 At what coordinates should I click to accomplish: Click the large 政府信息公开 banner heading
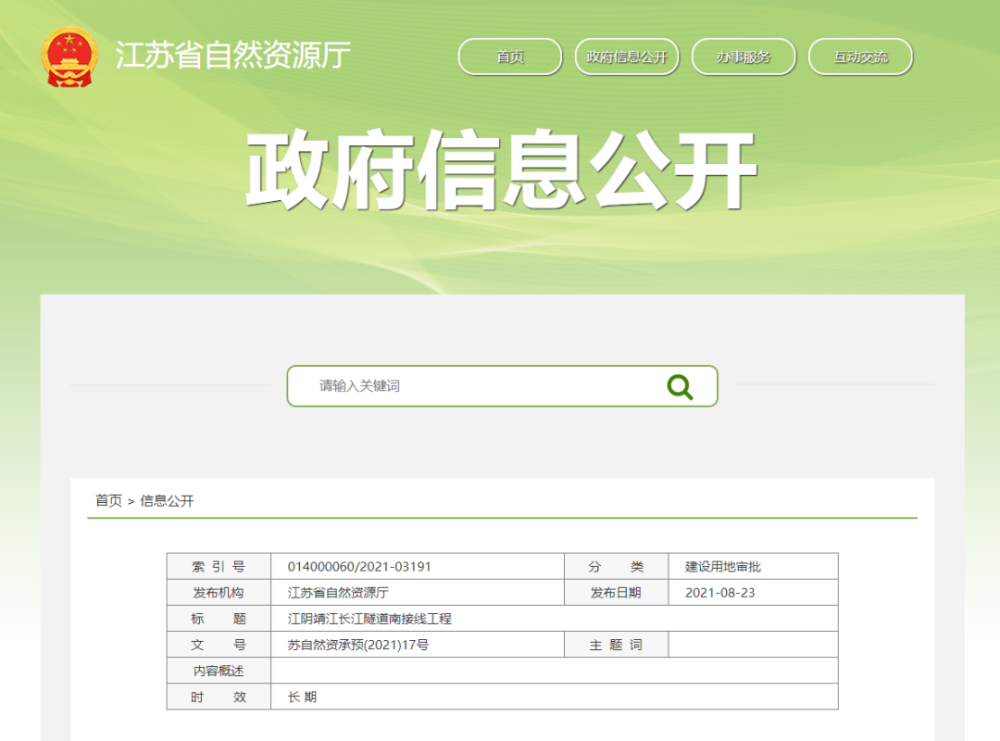500,171
